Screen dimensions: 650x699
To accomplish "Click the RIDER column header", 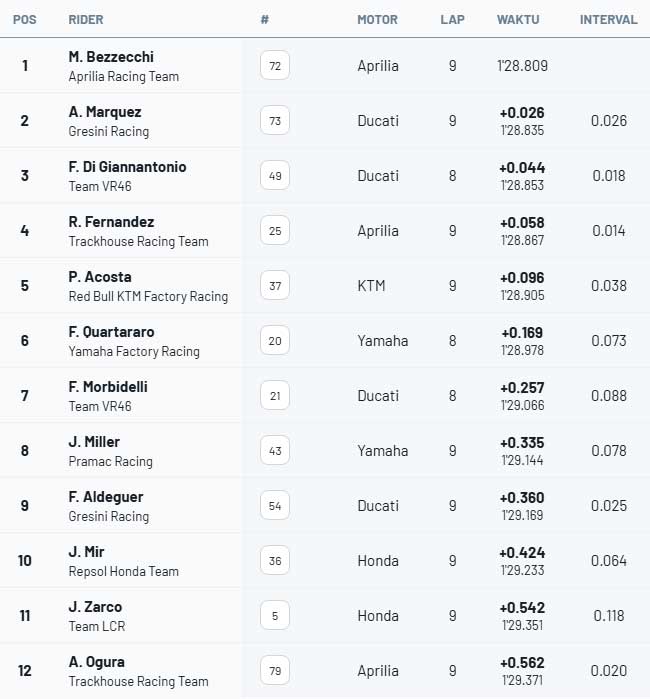I will pyautogui.click(x=86, y=20).
